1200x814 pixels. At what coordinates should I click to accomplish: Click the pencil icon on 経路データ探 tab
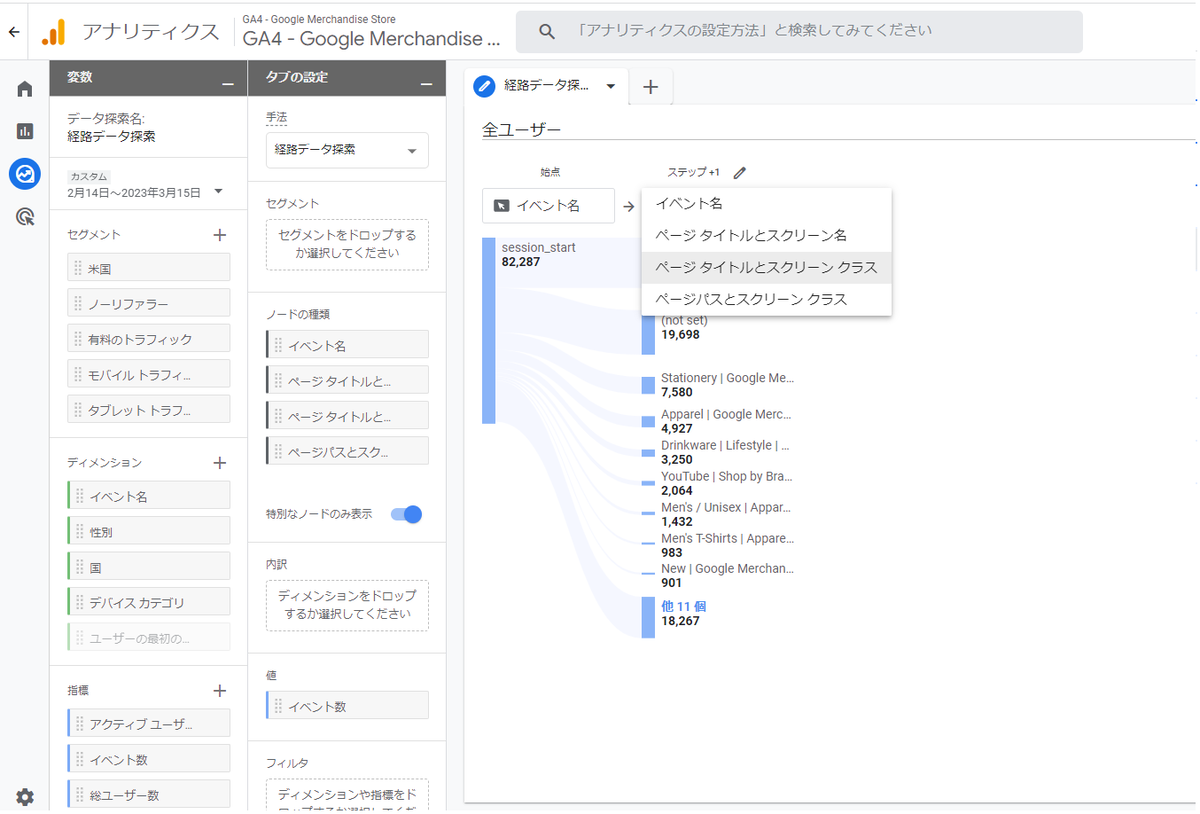point(485,86)
